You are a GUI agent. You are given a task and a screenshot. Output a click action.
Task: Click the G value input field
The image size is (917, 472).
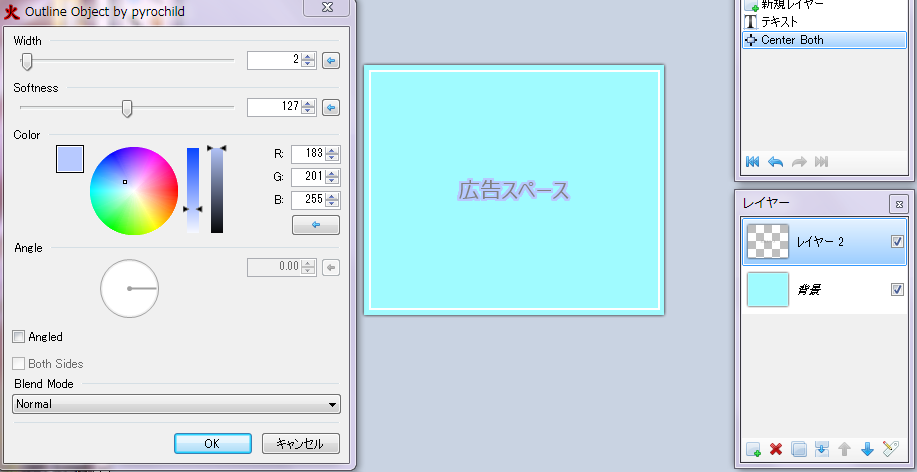(x=308, y=177)
